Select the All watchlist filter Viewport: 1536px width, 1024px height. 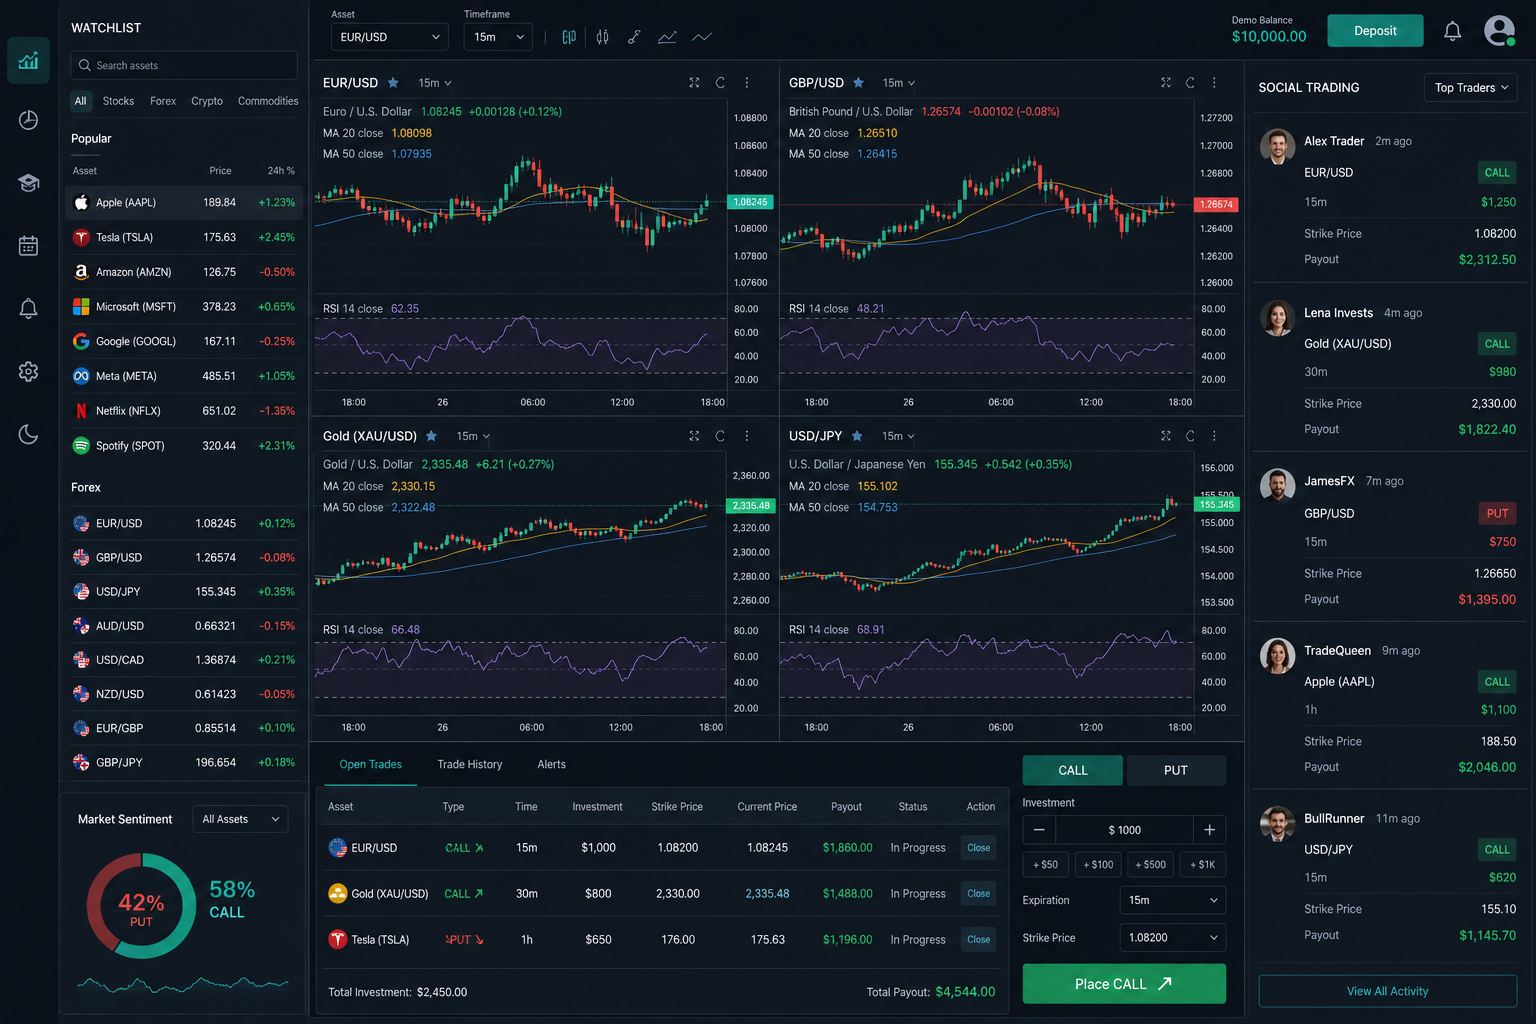pyautogui.click(x=81, y=101)
